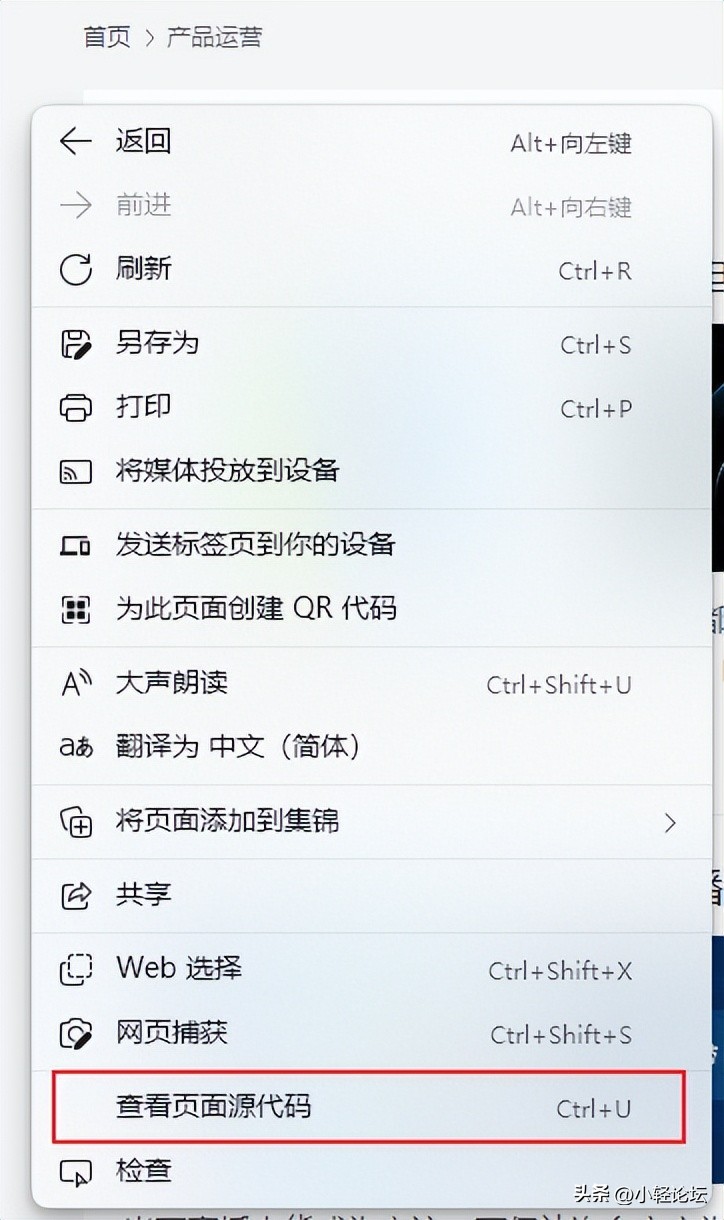Click the send-tab devices icon
The width and height of the screenshot is (724, 1220).
click(x=76, y=546)
